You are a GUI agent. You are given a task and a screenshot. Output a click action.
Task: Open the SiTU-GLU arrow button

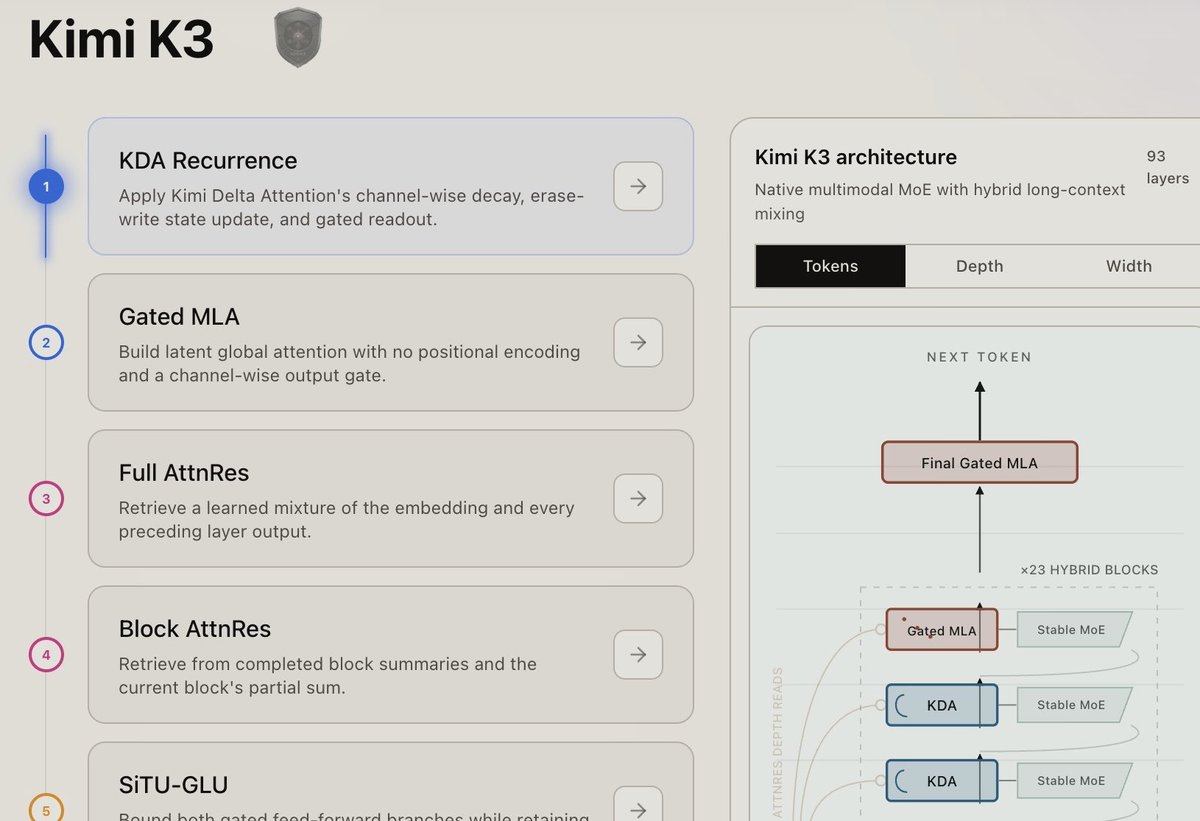click(638, 805)
